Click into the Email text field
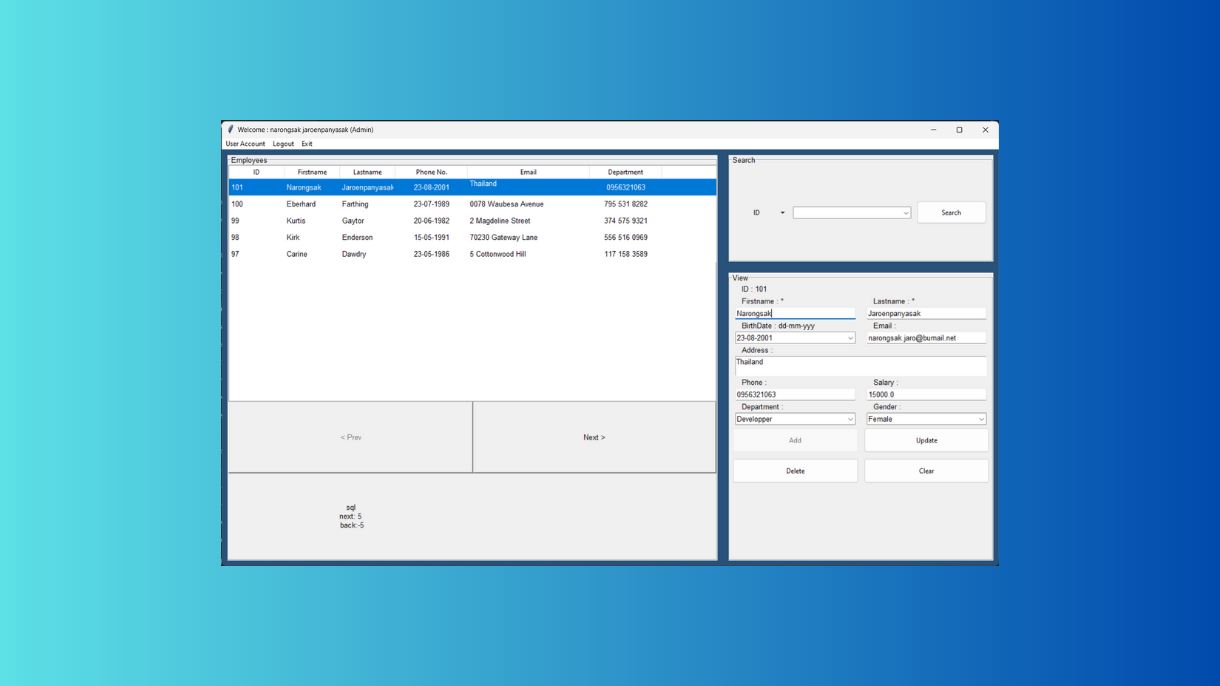 tap(925, 338)
